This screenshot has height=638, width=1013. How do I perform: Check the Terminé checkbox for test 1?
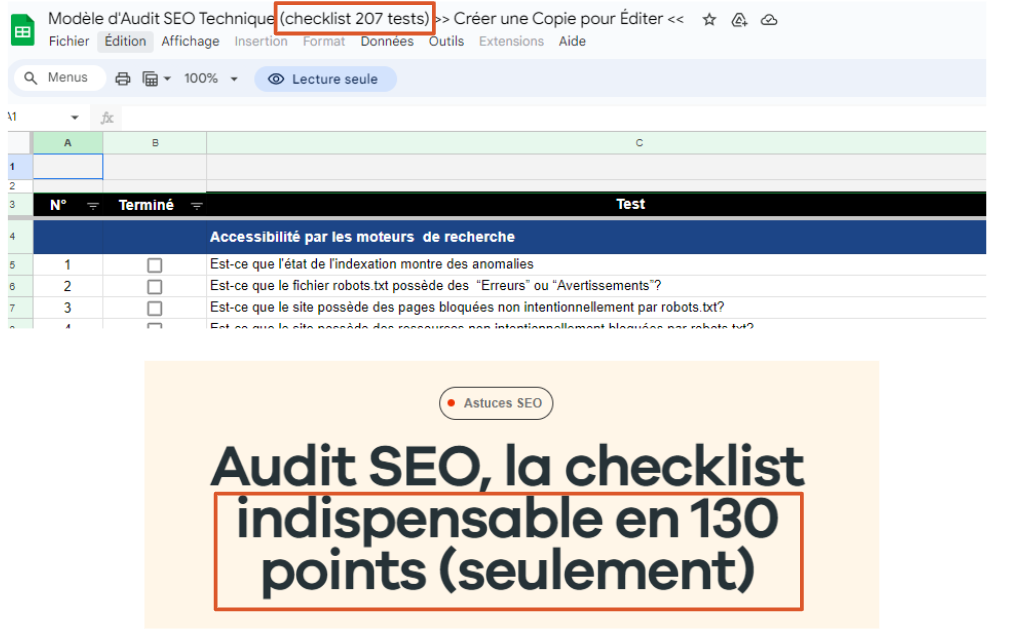pos(155,265)
